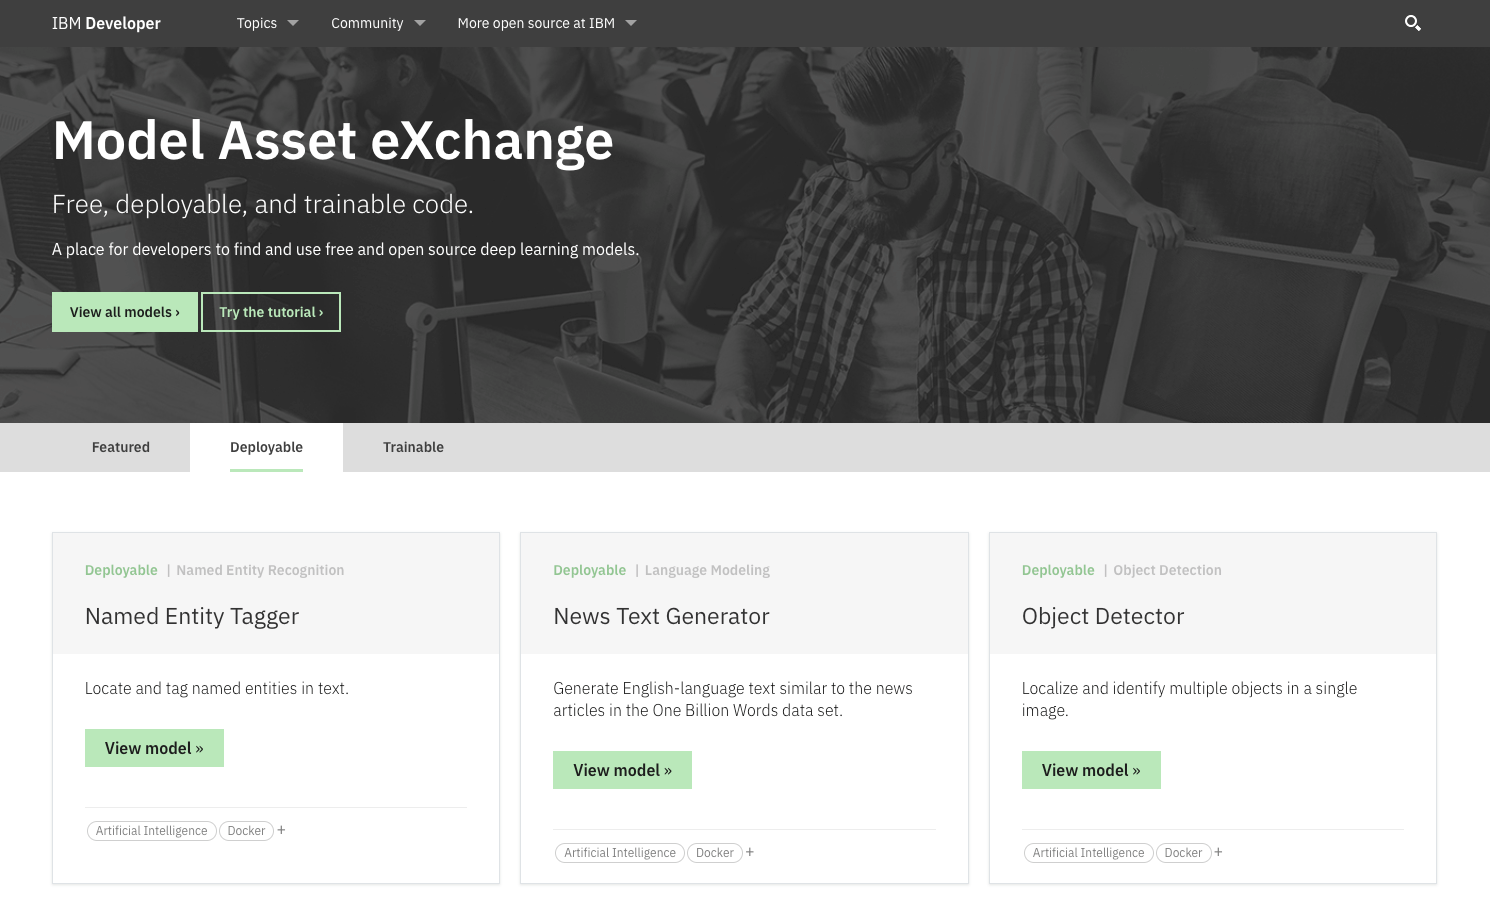
Task: Expand more tags on Named Entity Tagger card
Action: [x=282, y=830]
